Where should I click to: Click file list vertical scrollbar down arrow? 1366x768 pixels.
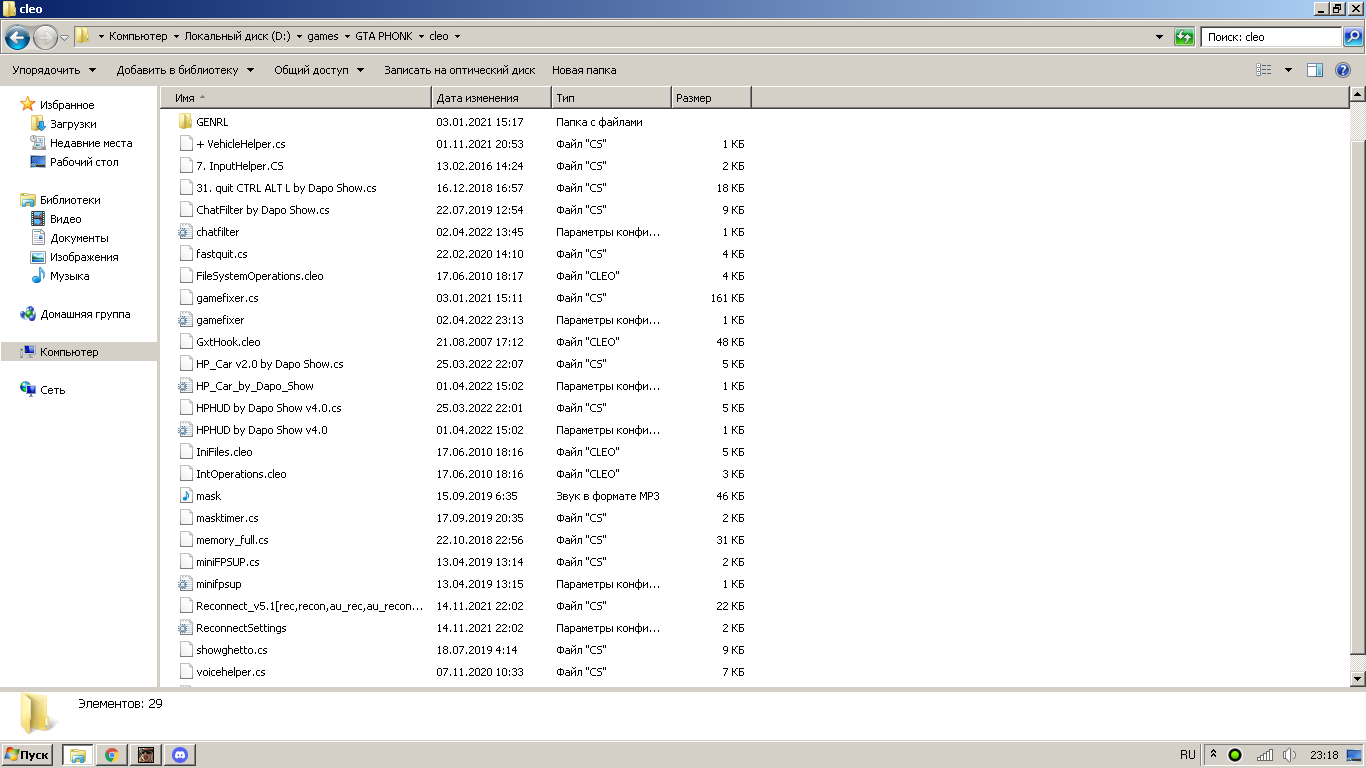pos(1358,679)
